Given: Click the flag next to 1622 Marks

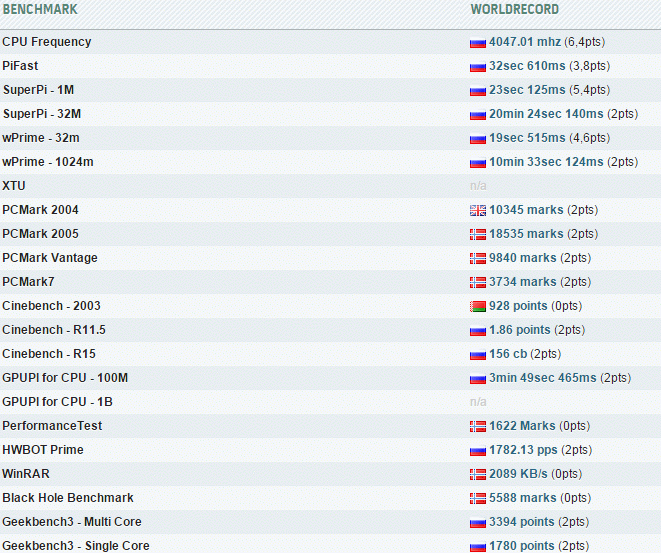Looking at the screenshot, I should click(478, 427).
